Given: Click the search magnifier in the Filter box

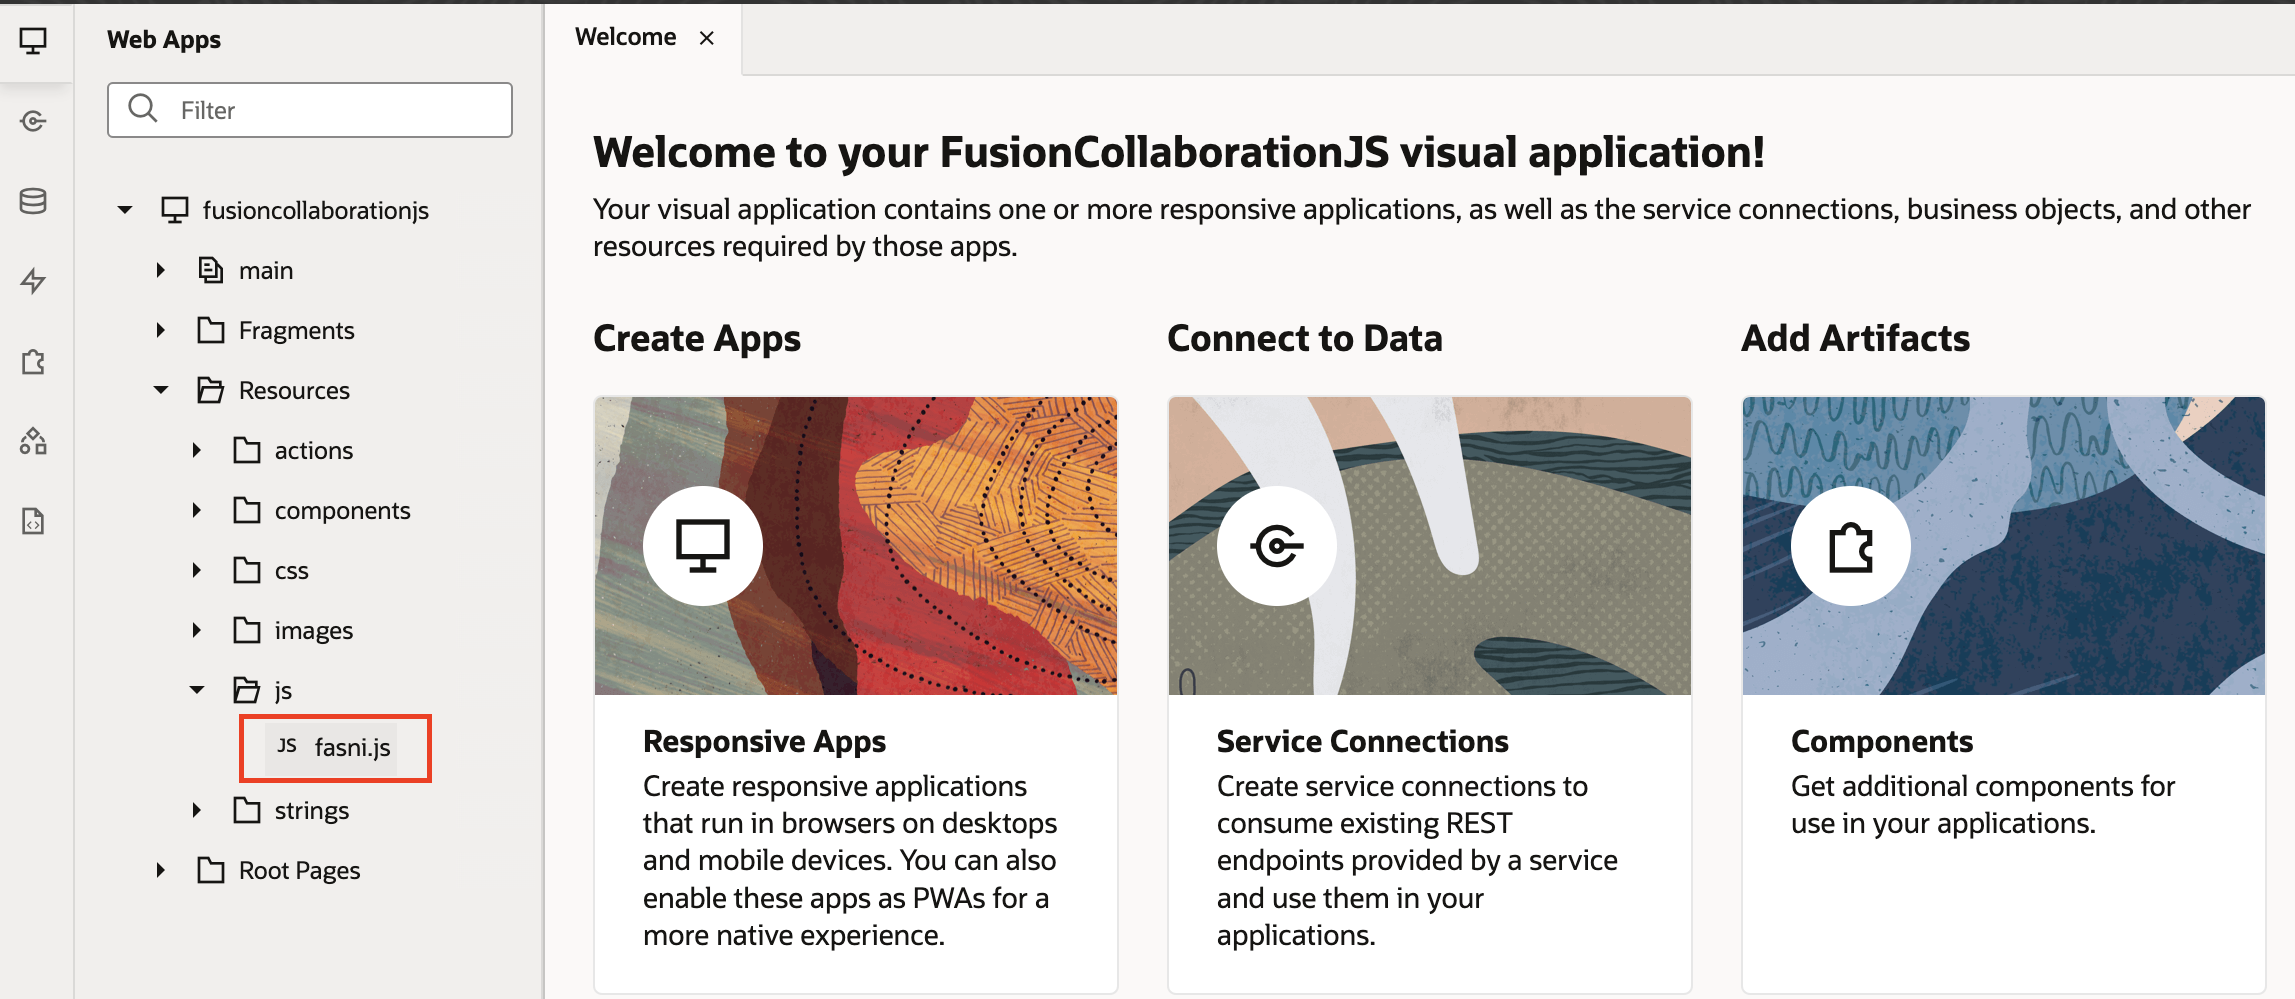Looking at the screenshot, I should coord(143,109).
